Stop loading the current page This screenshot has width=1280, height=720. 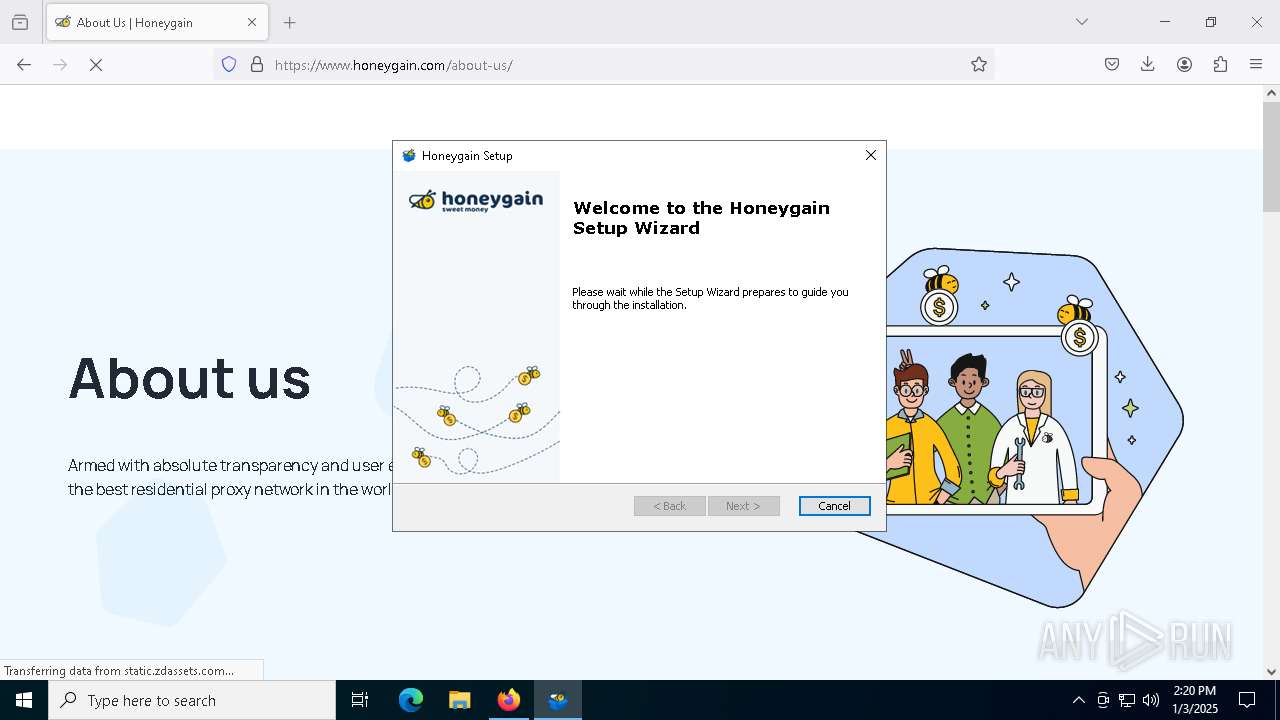[x=96, y=65]
